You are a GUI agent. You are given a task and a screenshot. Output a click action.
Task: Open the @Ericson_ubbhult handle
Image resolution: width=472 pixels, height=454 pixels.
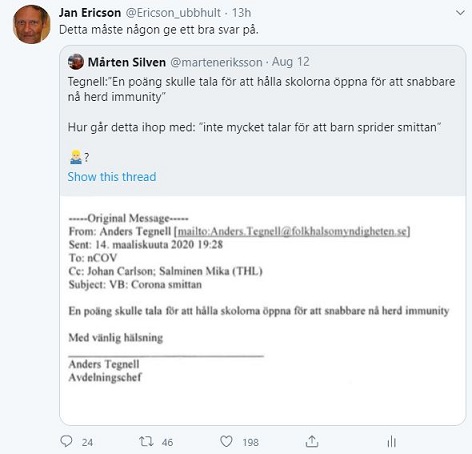click(x=173, y=13)
